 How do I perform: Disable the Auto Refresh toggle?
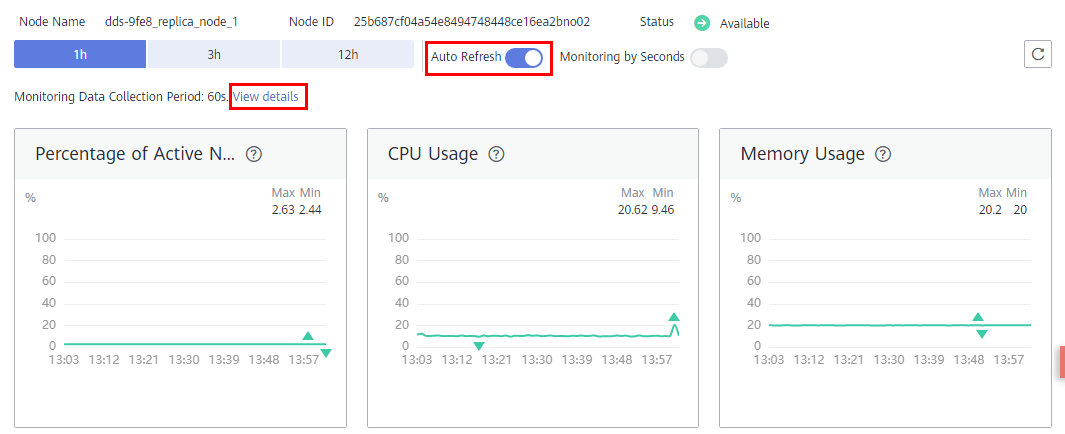pyautogui.click(x=524, y=58)
